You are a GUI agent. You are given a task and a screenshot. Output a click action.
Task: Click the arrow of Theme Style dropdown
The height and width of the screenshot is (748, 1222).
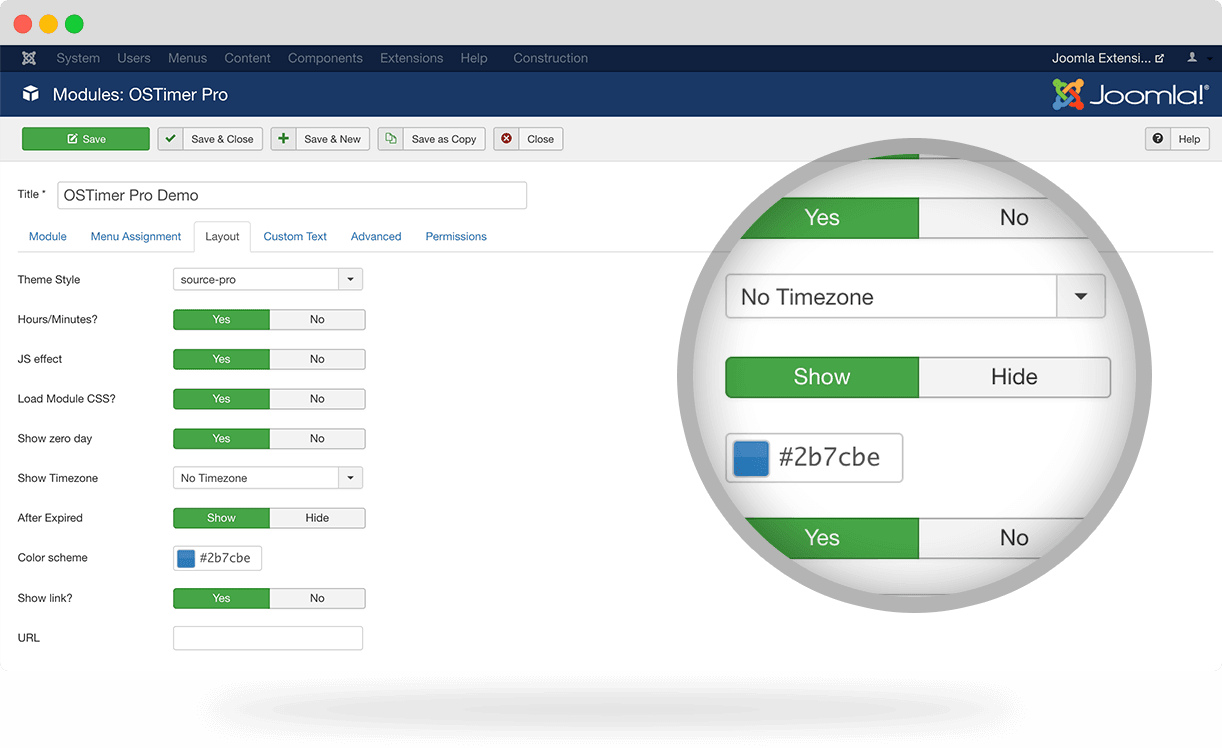click(350, 279)
